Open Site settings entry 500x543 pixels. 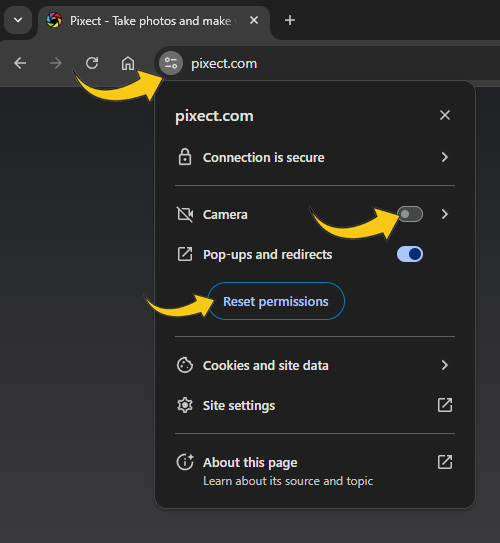(314, 405)
